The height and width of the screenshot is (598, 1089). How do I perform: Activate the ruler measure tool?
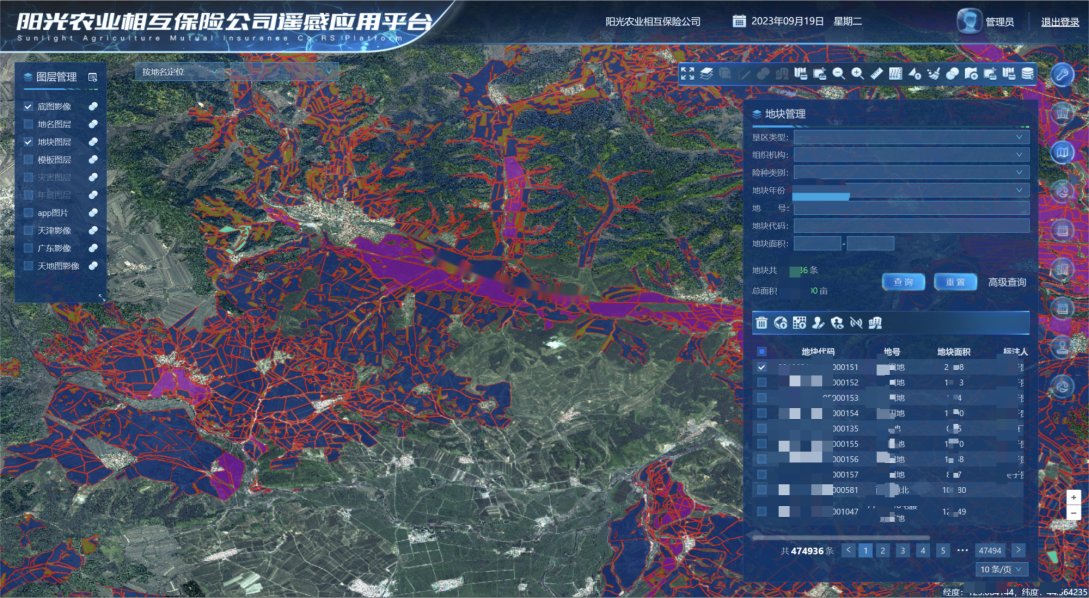click(877, 73)
